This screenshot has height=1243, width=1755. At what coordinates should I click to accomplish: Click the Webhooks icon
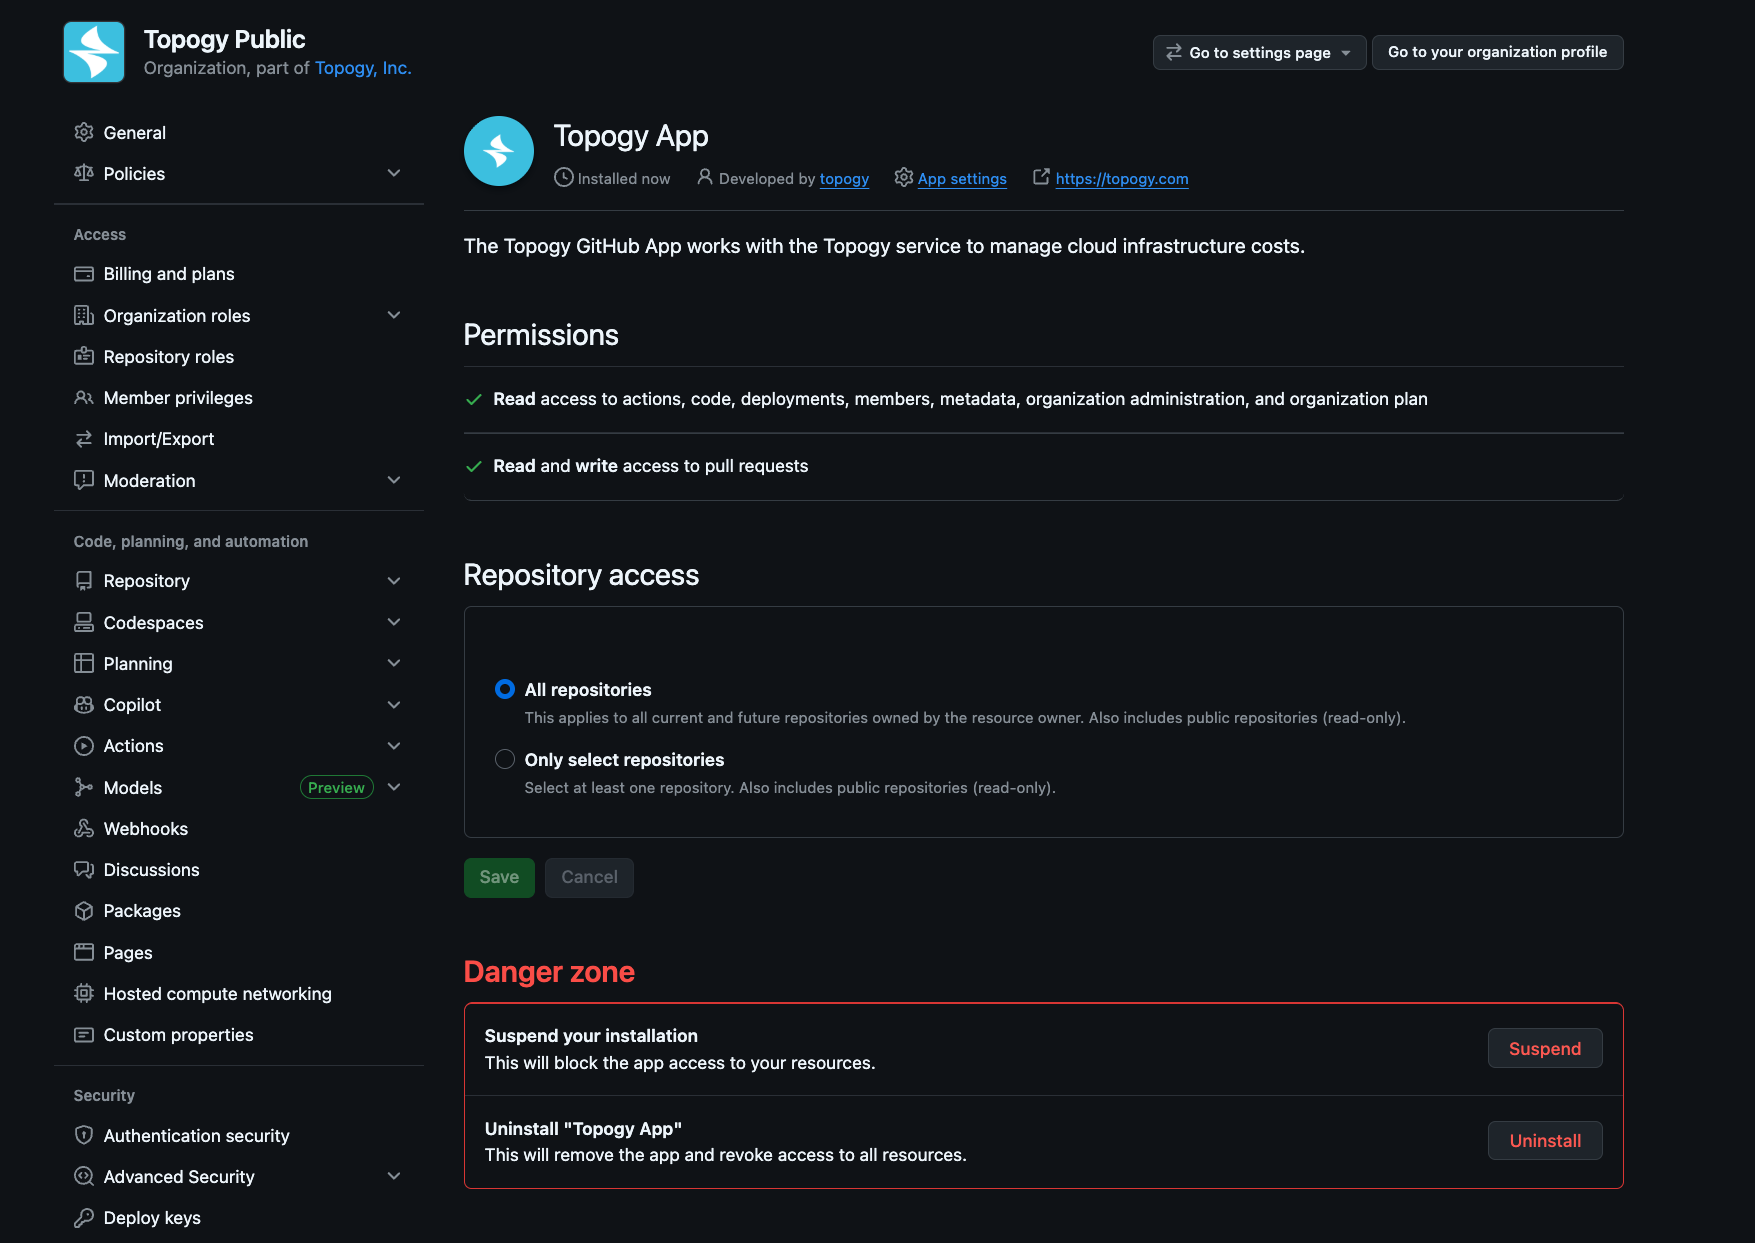[x=84, y=829]
